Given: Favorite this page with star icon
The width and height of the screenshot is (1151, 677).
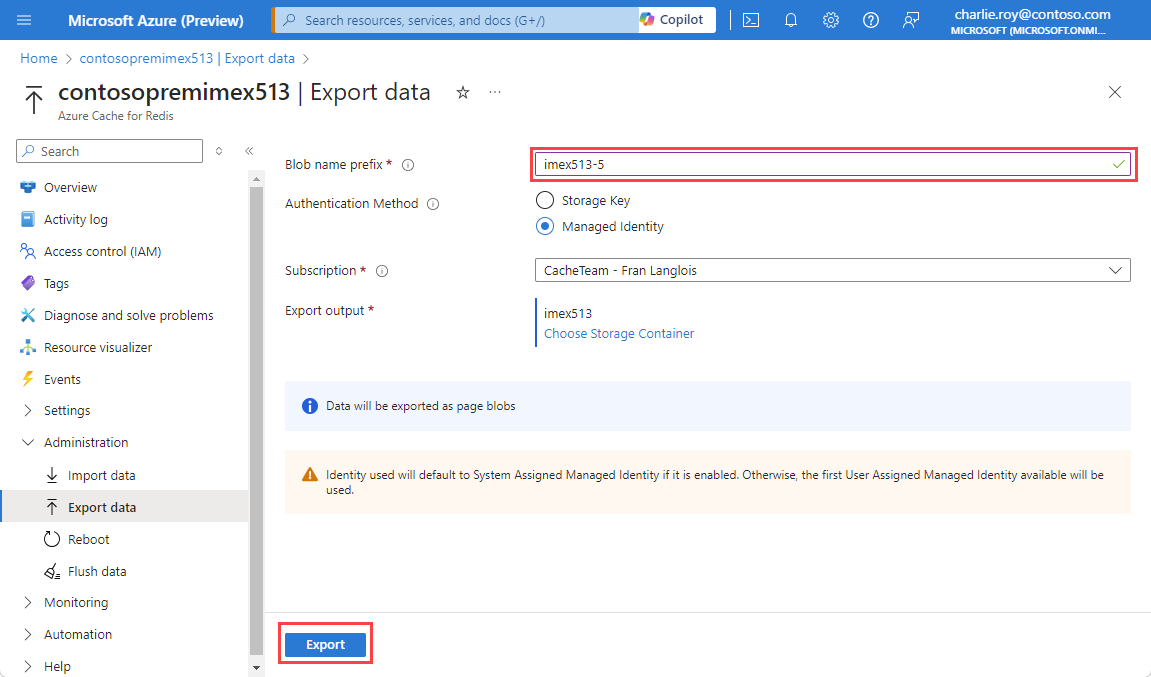Looking at the screenshot, I should coord(462,93).
